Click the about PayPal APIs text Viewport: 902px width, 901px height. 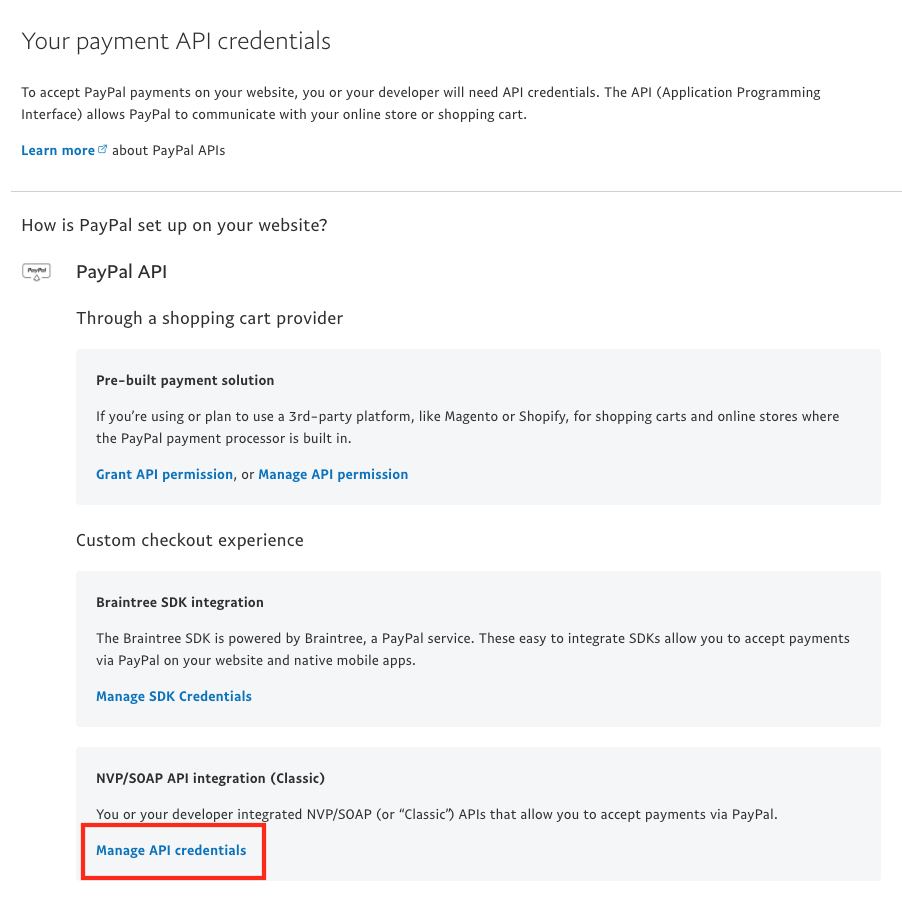coord(169,150)
